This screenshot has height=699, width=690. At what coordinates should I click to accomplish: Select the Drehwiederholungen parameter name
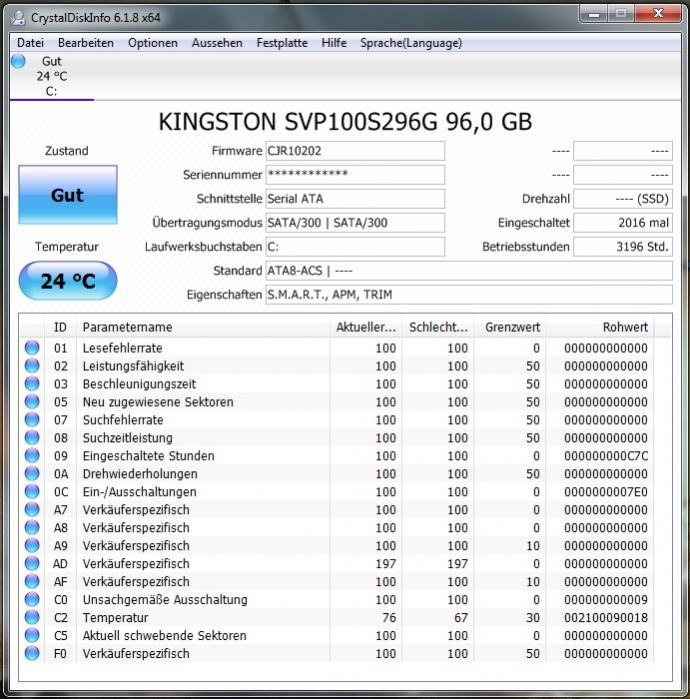coord(140,474)
